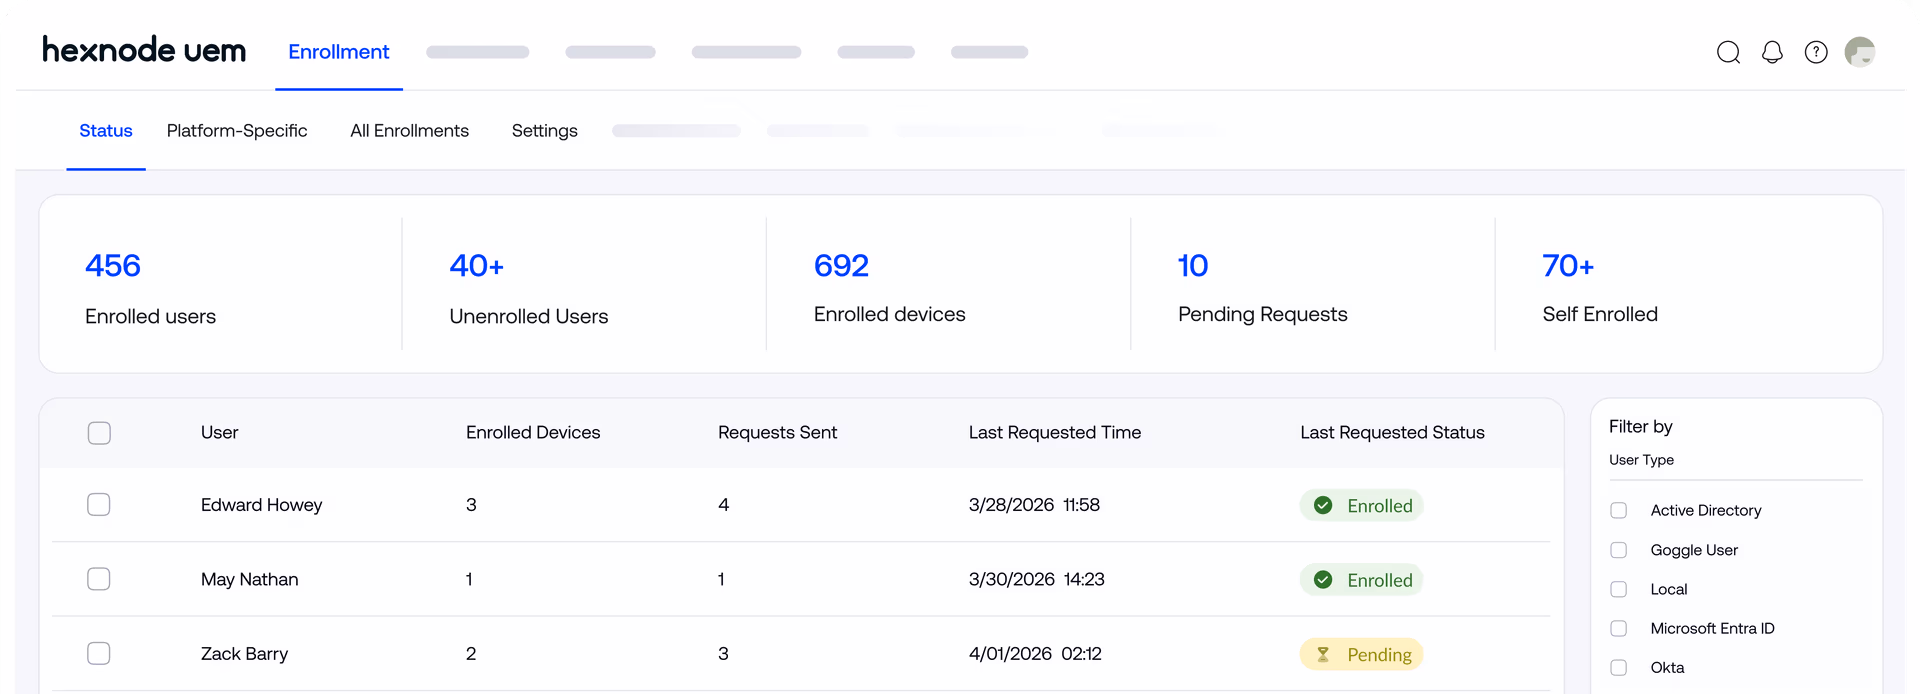Viewport: 1920px width, 694px height.
Task: Click the Requests Sent column header
Action: point(777,432)
